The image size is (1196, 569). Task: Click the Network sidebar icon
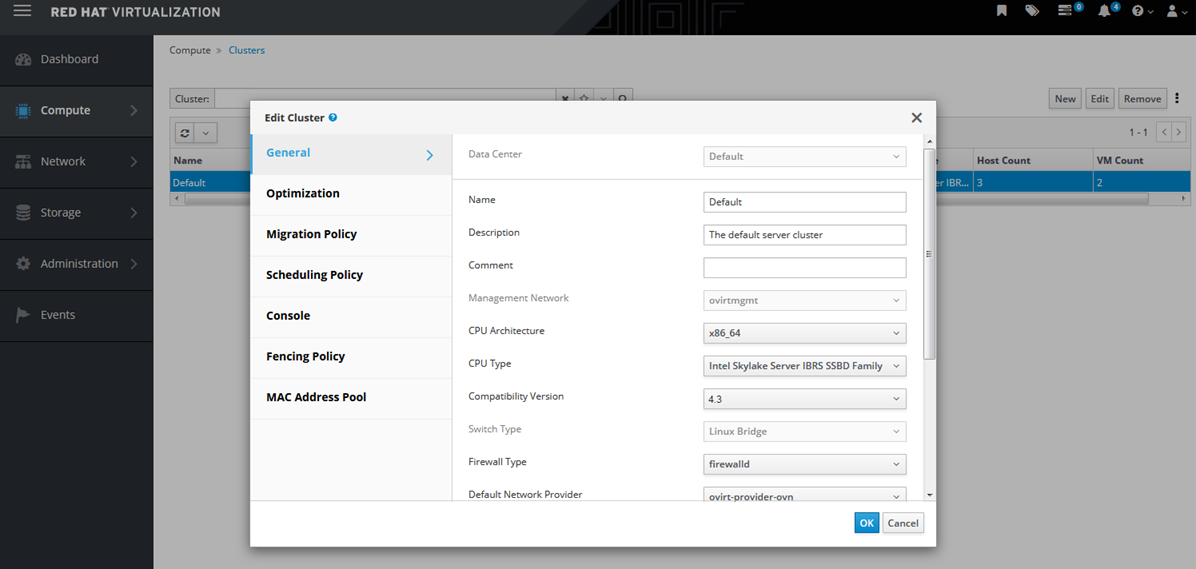(x=23, y=162)
